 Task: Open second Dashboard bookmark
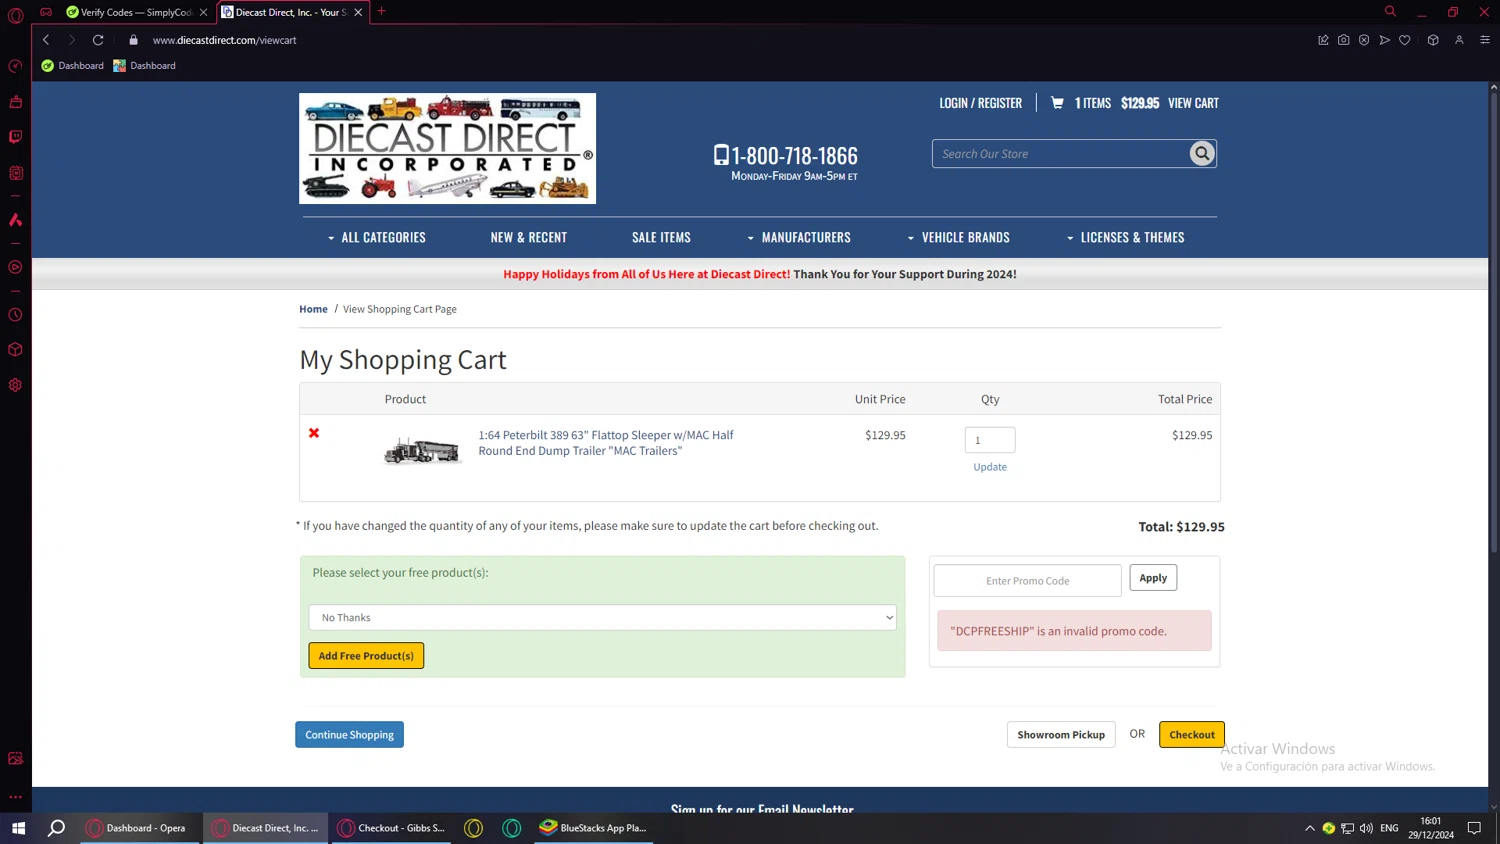pos(144,66)
